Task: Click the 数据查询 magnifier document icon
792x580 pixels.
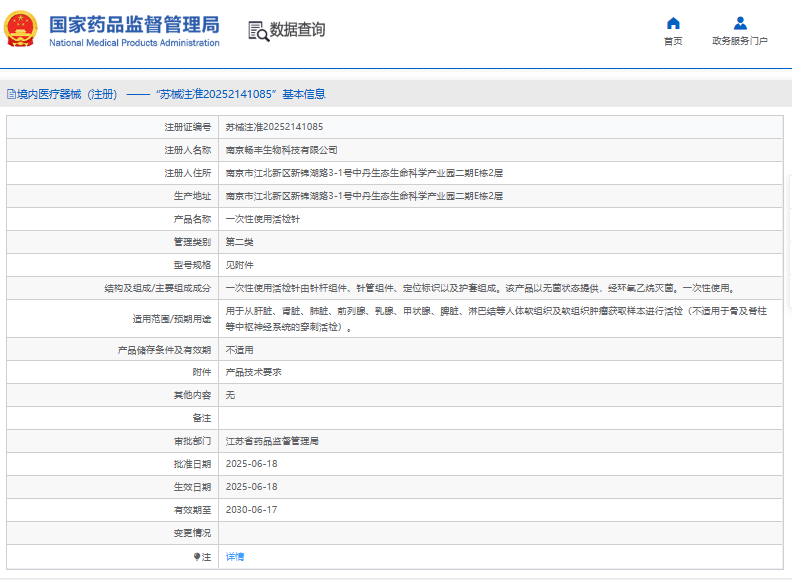Action: pyautogui.click(x=258, y=31)
